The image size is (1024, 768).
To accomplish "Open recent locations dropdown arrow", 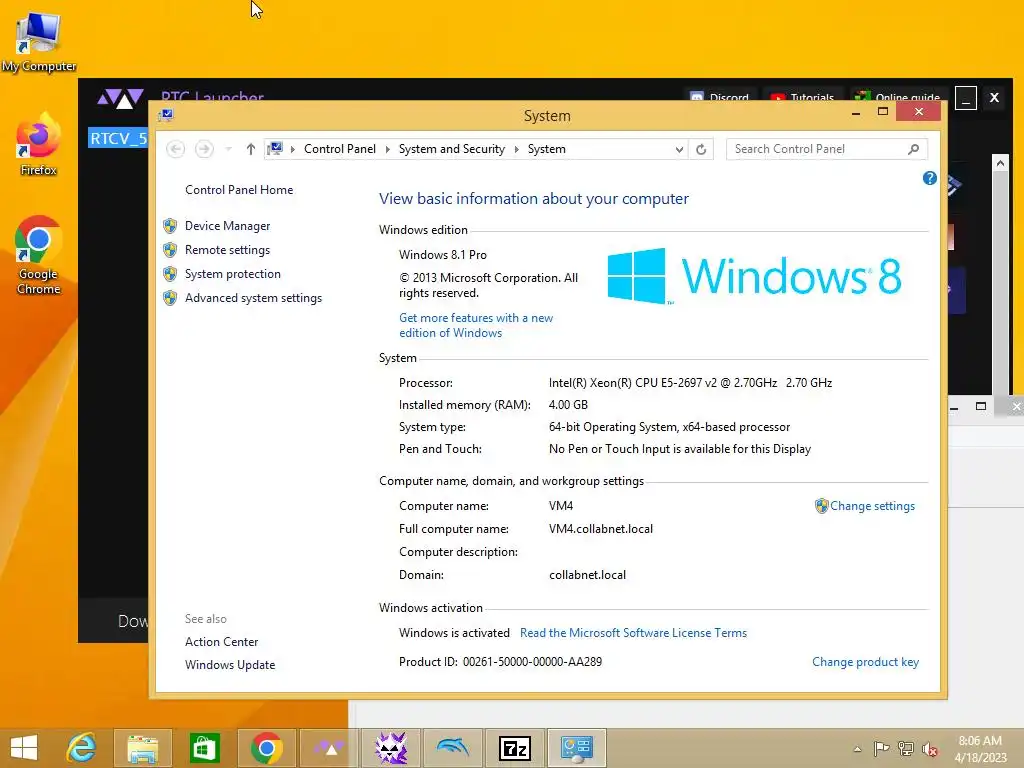I will pyautogui.click(x=229, y=149).
